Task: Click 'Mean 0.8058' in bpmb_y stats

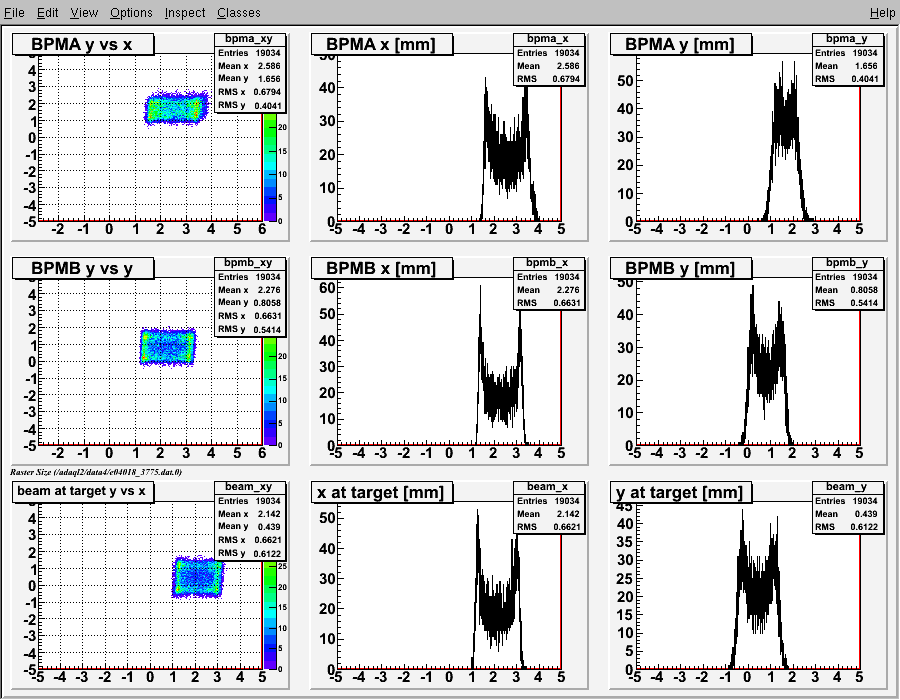Action: click(847, 290)
